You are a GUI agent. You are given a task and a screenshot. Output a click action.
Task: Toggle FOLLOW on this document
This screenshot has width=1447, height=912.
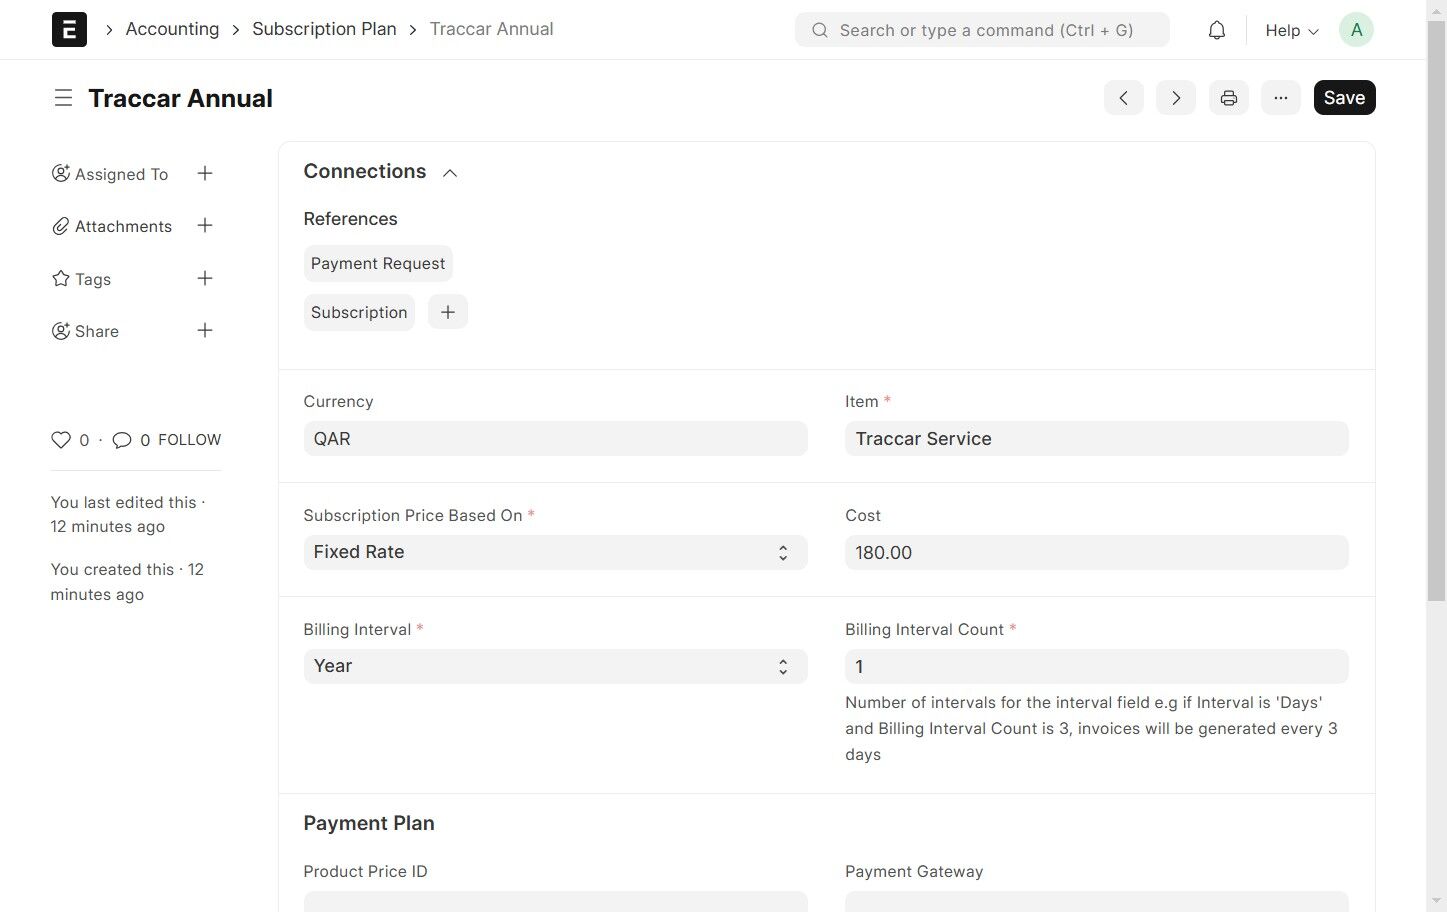click(x=189, y=440)
